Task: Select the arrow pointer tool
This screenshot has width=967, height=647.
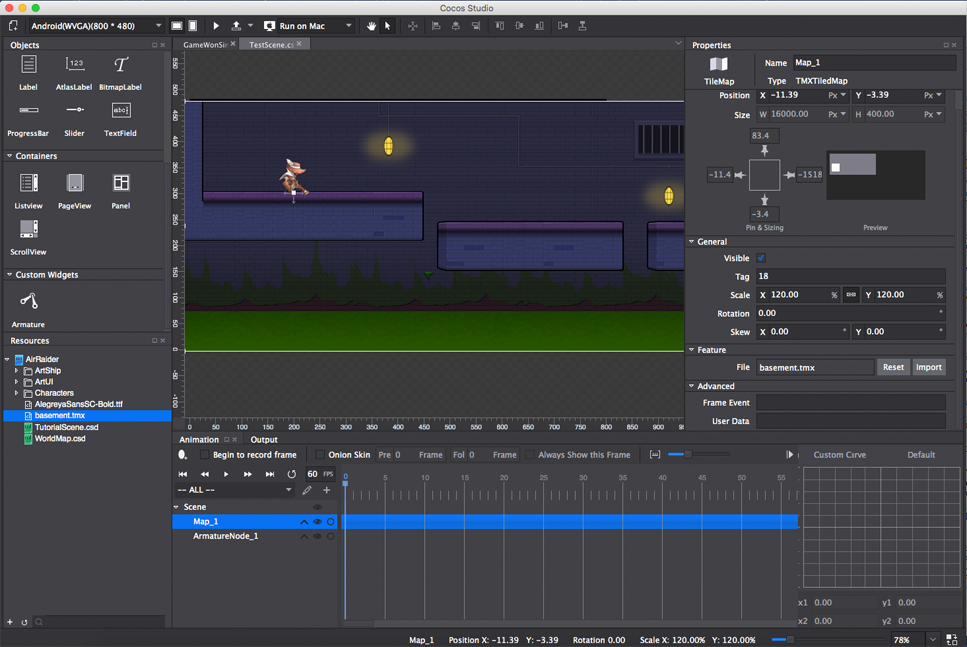Action: 388,26
